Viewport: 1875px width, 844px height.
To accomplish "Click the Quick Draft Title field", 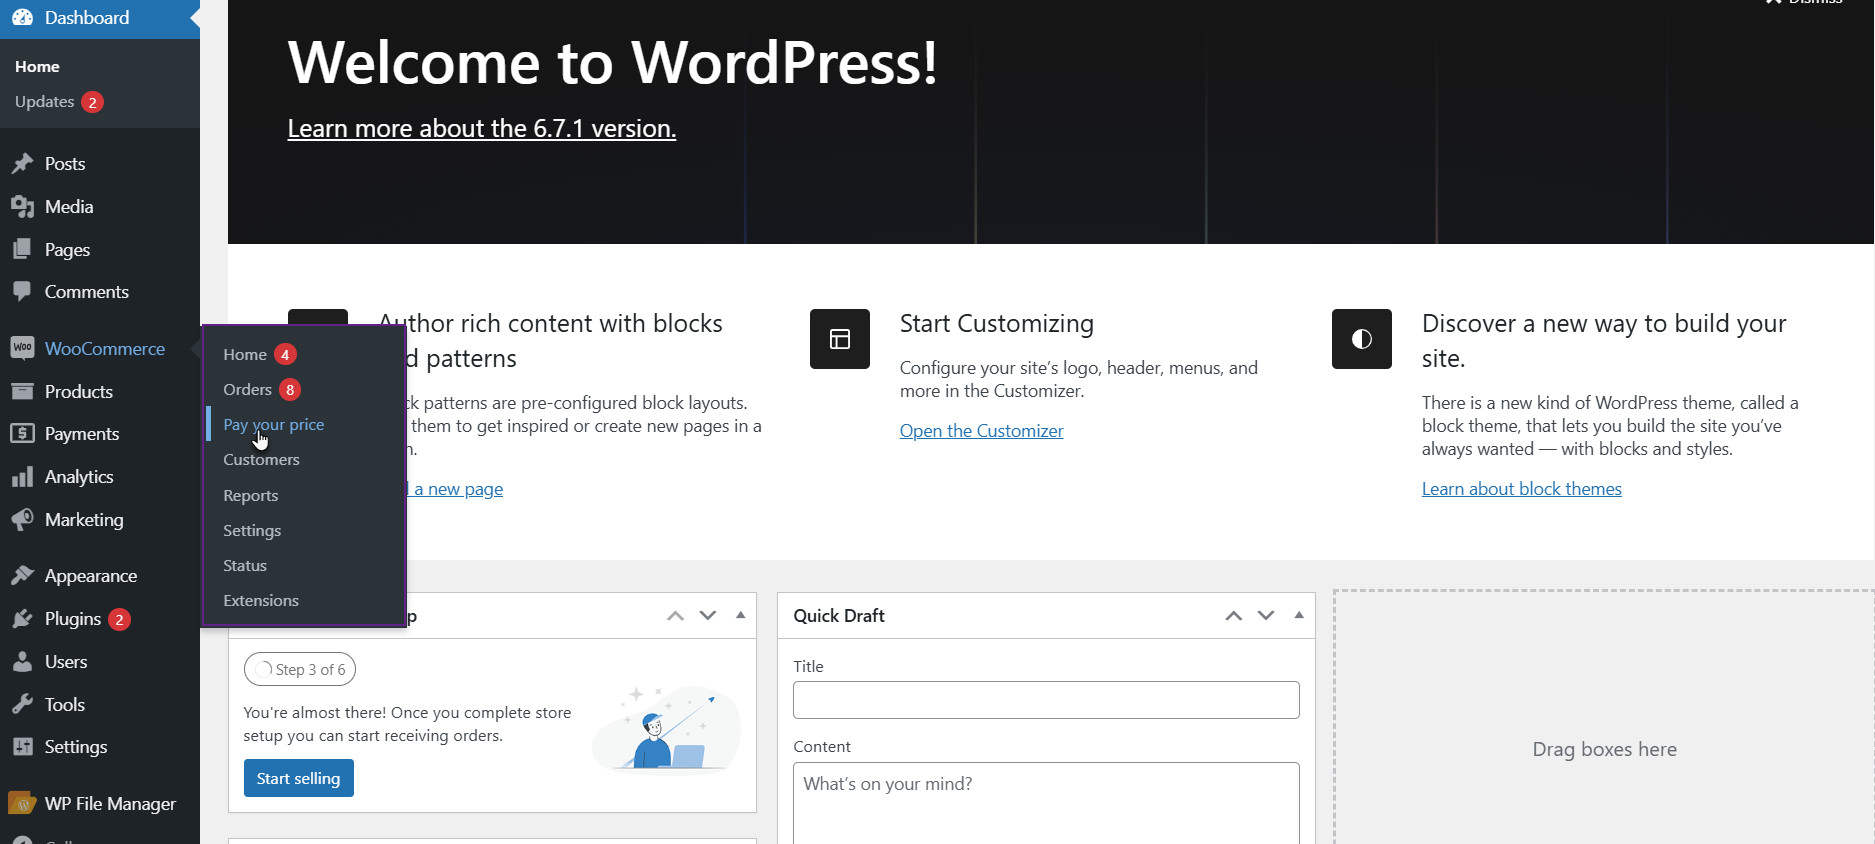I will click(x=1046, y=700).
